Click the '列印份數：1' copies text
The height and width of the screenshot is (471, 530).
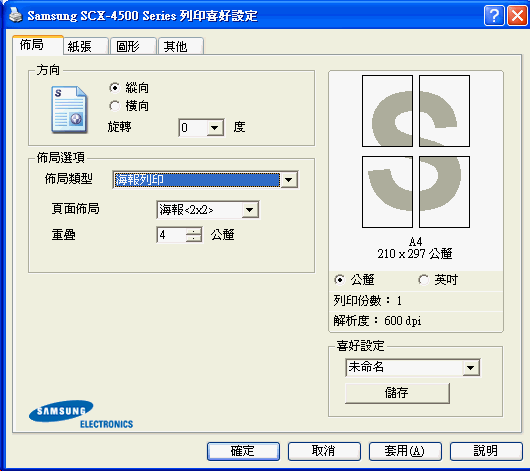point(368,300)
